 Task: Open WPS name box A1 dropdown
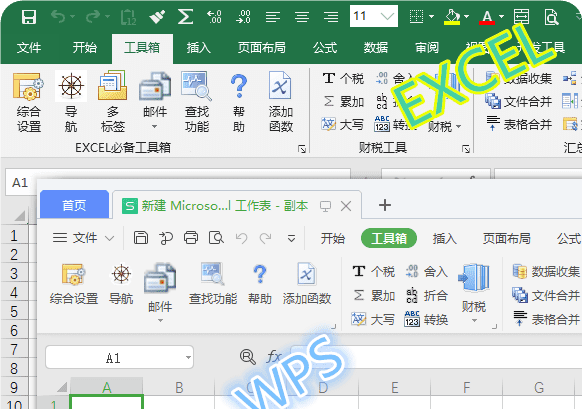(189, 357)
